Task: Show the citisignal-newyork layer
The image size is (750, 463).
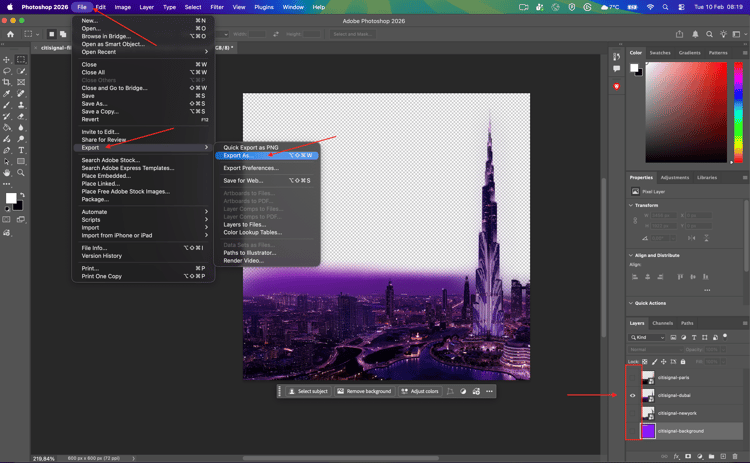Action: pos(633,413)
